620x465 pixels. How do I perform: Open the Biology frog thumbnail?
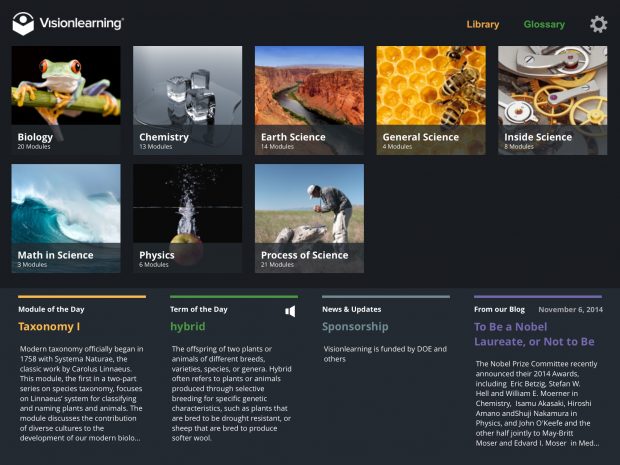point(66,100)
